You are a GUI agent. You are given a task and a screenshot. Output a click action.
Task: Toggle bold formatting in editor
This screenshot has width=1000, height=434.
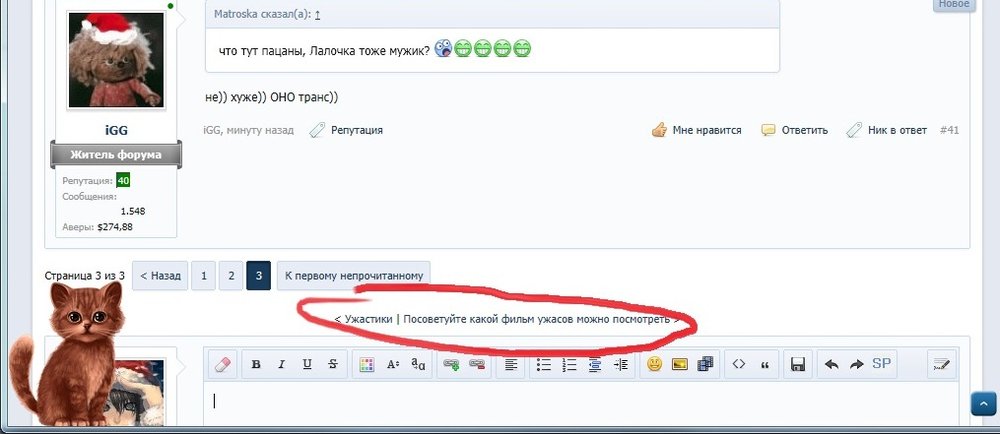pyautogui.click(x=256, y=364)
